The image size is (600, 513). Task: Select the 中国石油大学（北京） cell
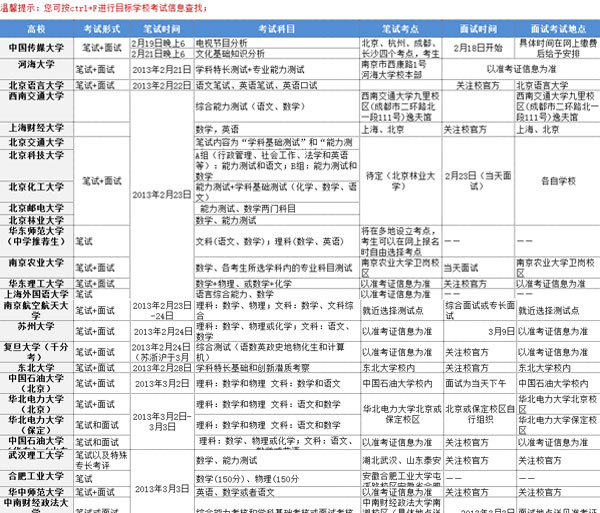coord(36,383)
